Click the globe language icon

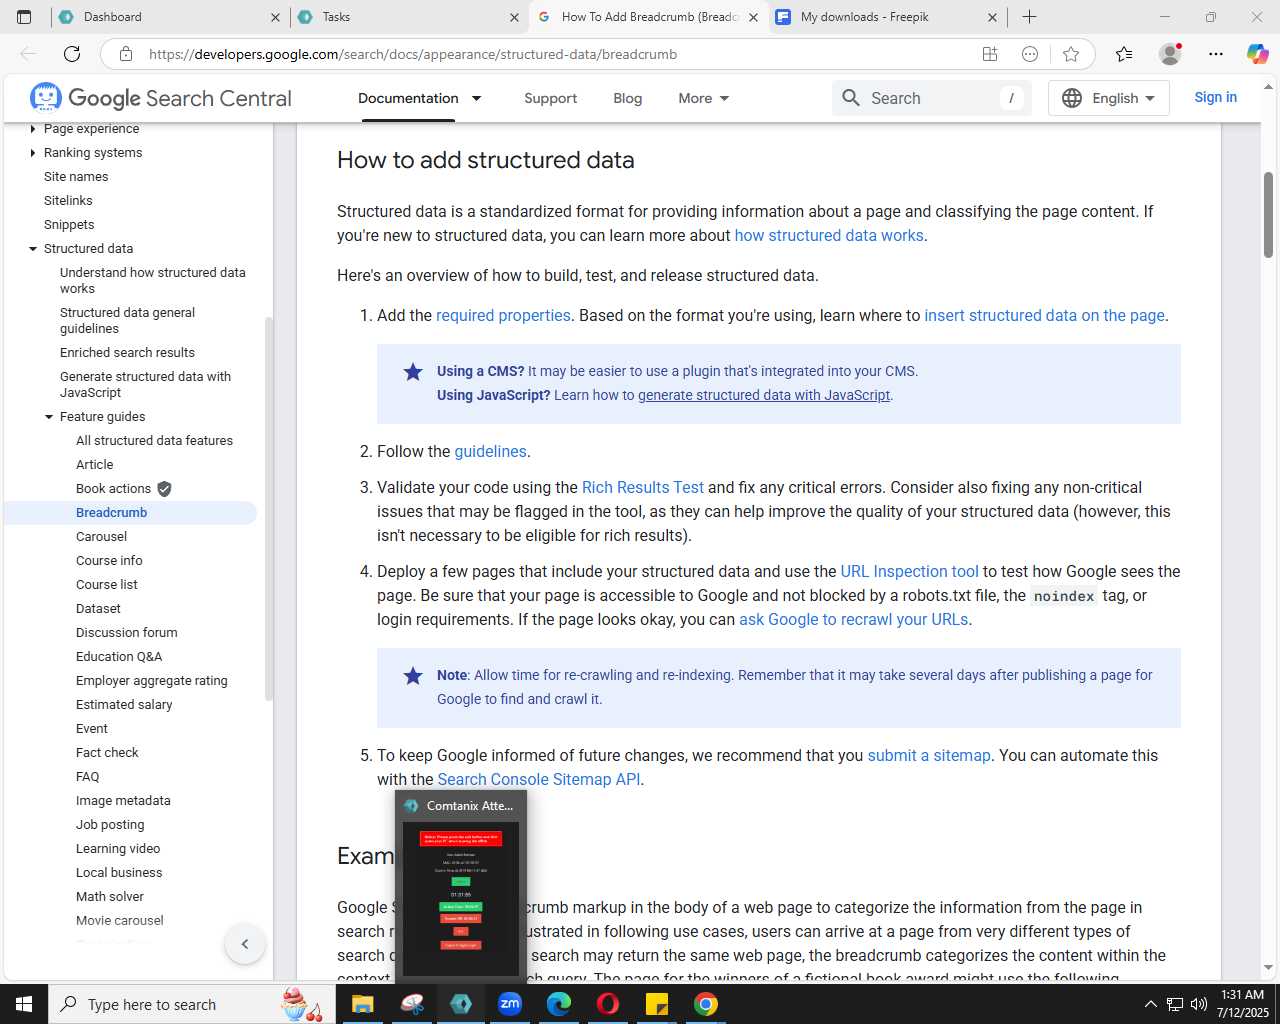coord(1072,98)
